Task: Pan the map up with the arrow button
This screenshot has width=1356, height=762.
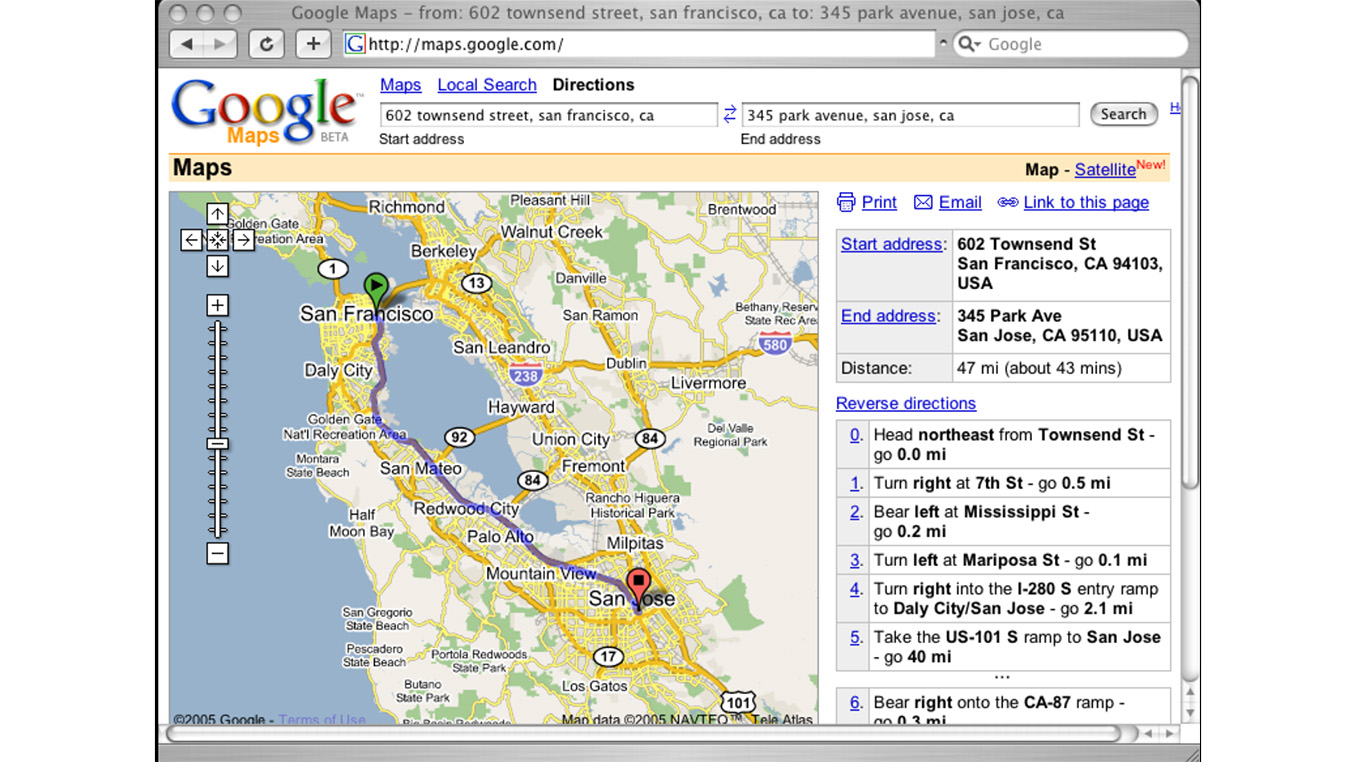Action: [217, 214]
